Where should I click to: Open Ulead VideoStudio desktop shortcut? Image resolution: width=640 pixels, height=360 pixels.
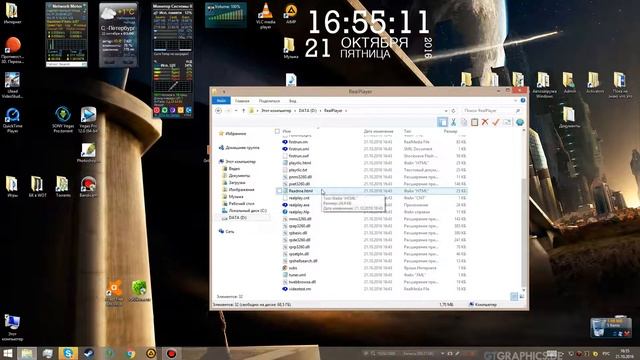pos(12,85)
